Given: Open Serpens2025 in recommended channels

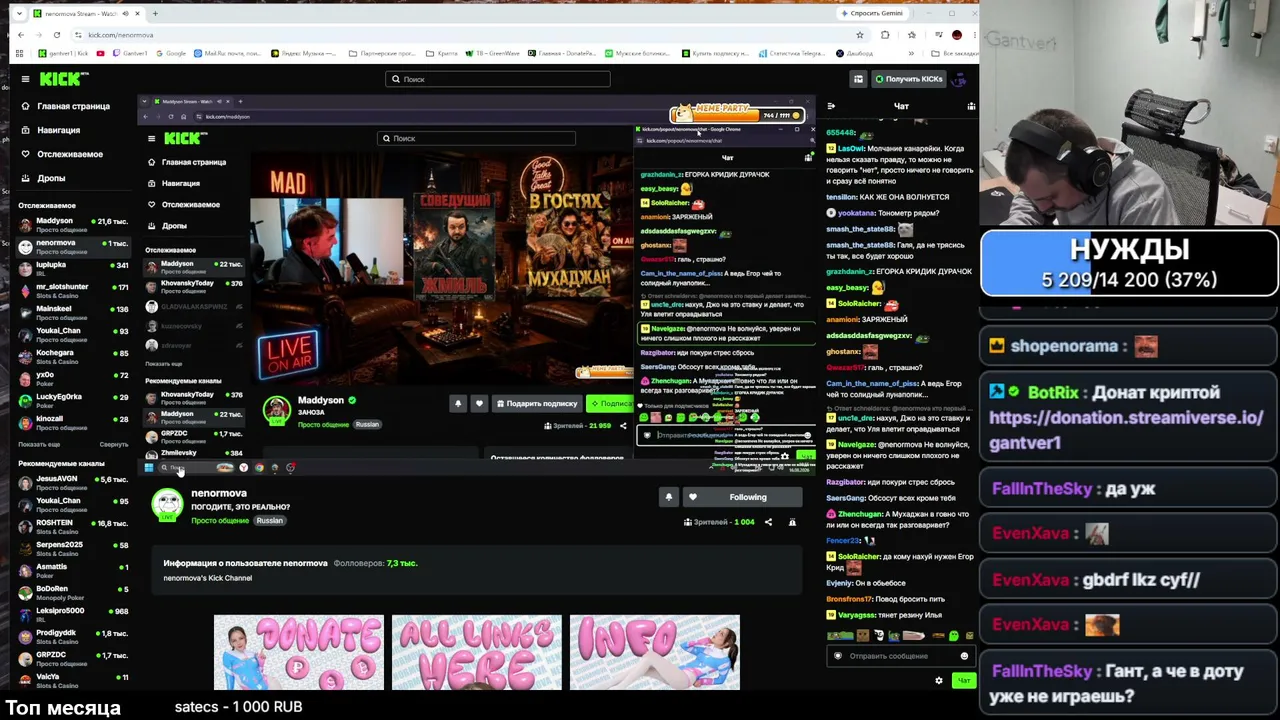Looking at the screenshot, I should (x=74, y=548).
